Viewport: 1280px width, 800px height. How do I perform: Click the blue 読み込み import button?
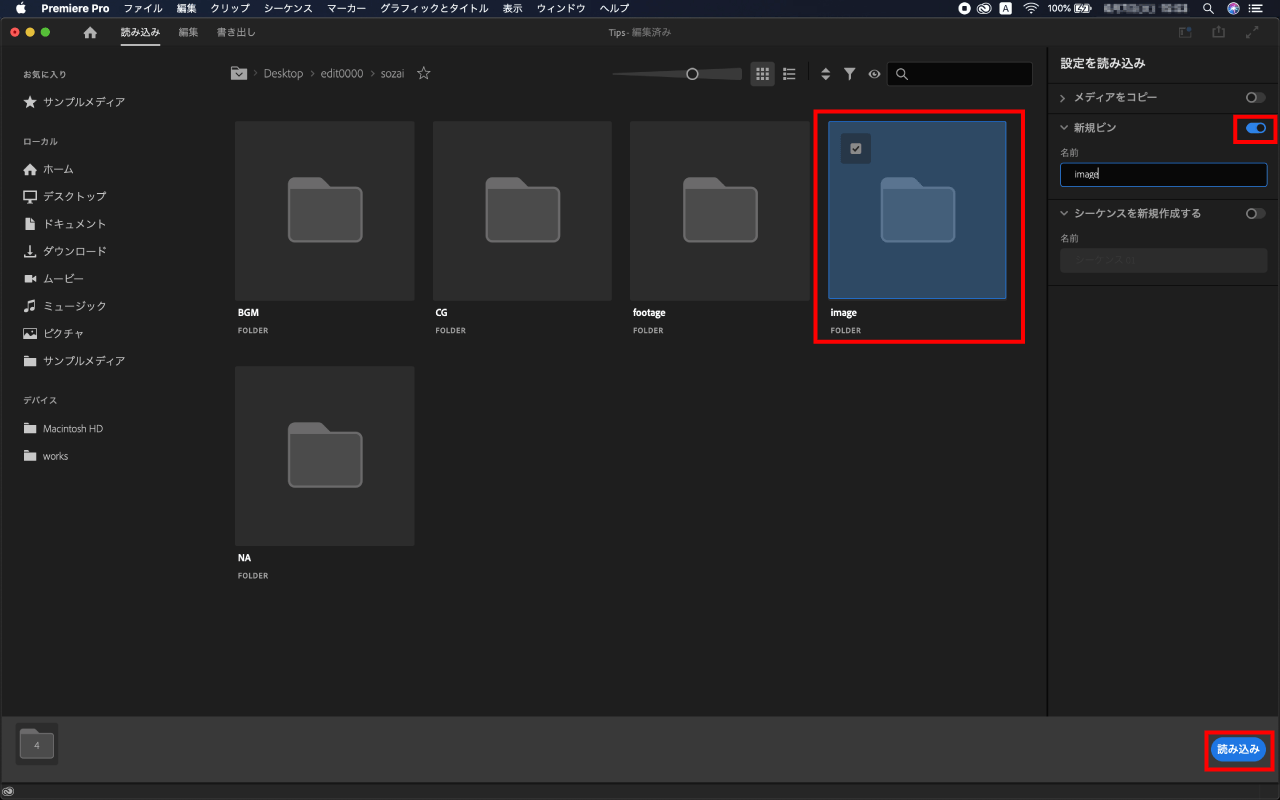pyautogui.click(x=1238, y=749)
